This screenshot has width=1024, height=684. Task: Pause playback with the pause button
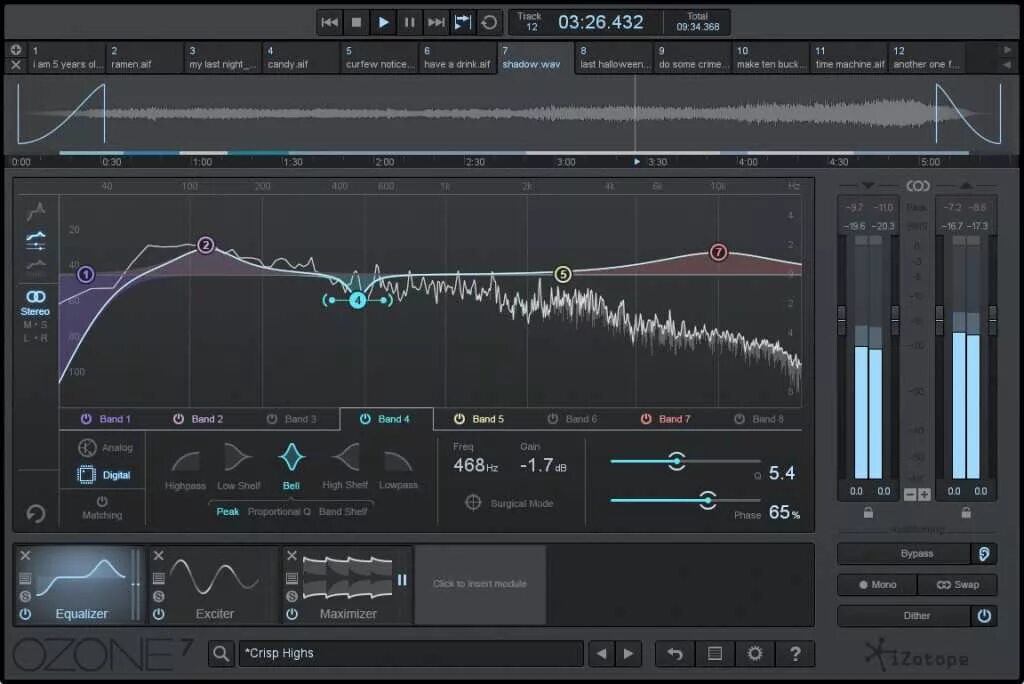click(x=409, y=22)
